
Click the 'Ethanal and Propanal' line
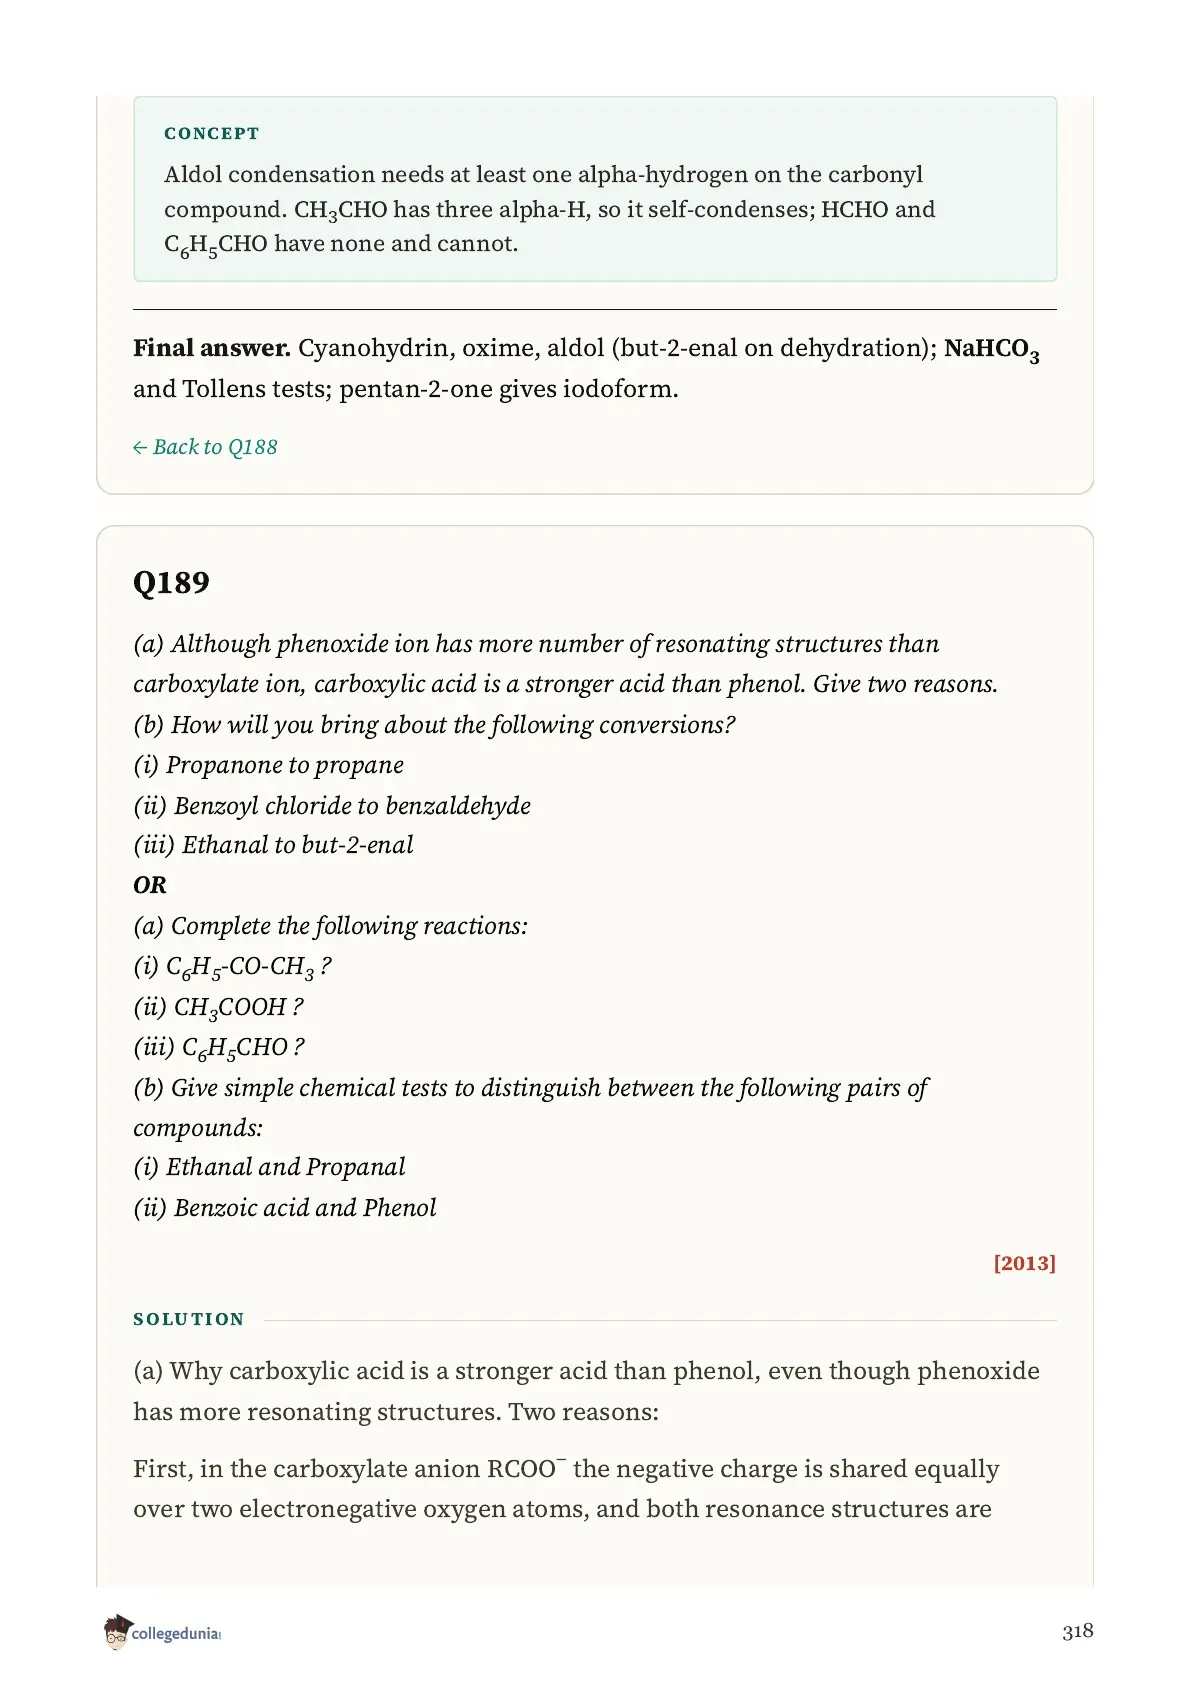tap(269, 1167)
